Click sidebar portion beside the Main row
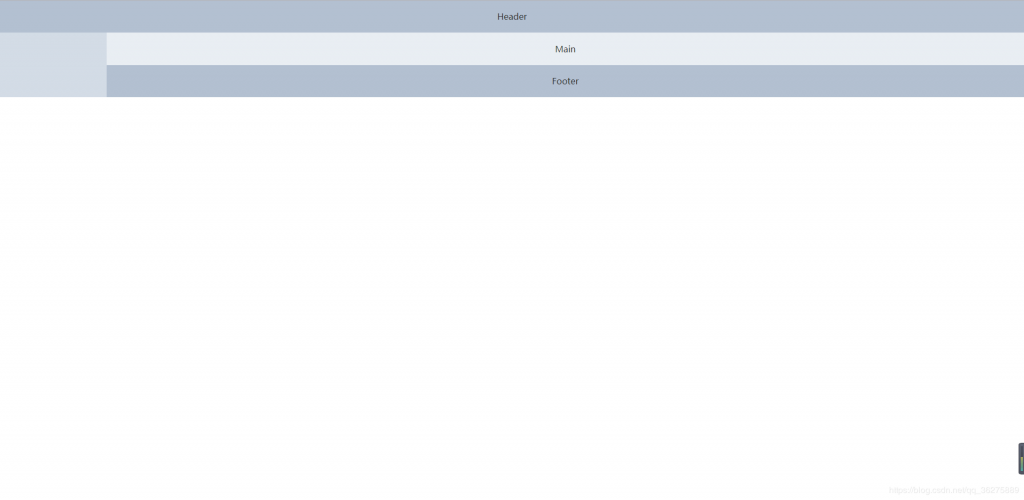Image resolution: width=1024 pixels, height=500 pixels. coord(53,49)
